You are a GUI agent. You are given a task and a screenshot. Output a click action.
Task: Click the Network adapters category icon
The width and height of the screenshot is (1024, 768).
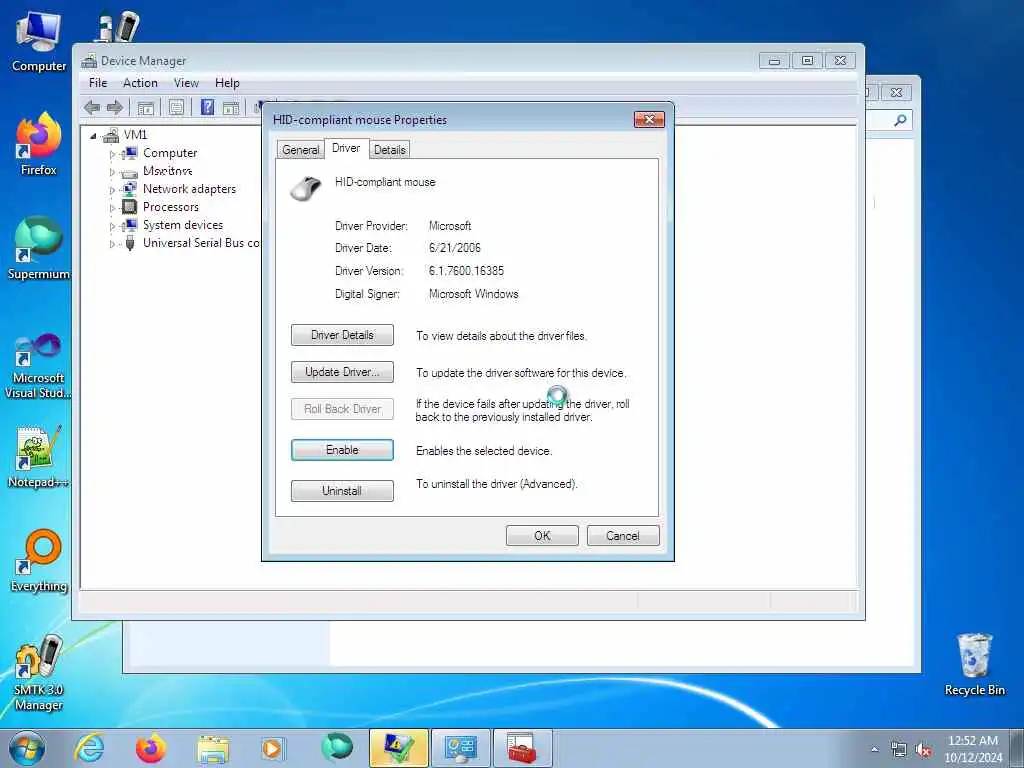pyautogui.click(x=129, y=189)
